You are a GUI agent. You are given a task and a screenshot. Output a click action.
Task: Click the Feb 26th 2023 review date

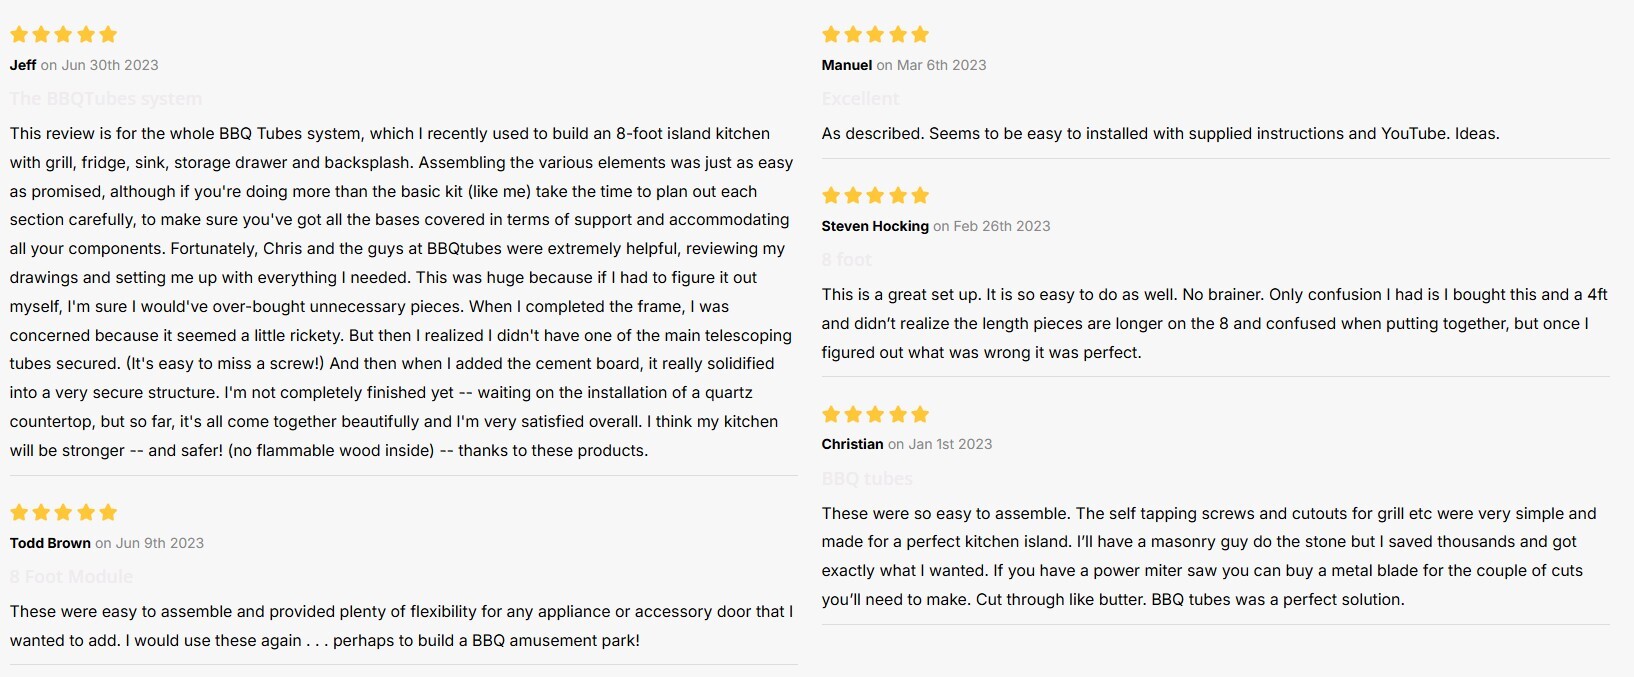coord(1002,226)
